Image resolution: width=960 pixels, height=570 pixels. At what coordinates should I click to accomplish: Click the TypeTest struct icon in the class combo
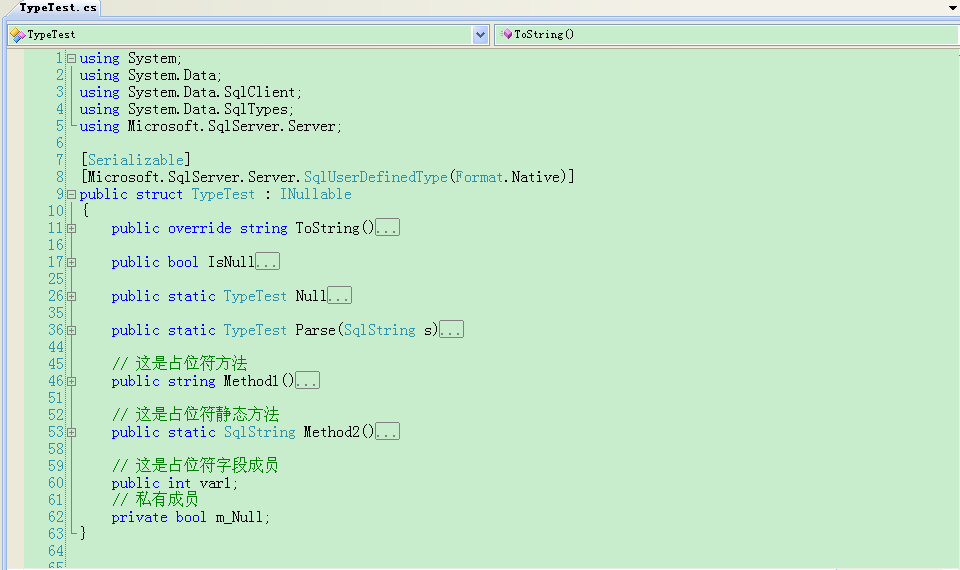point(18,35)
